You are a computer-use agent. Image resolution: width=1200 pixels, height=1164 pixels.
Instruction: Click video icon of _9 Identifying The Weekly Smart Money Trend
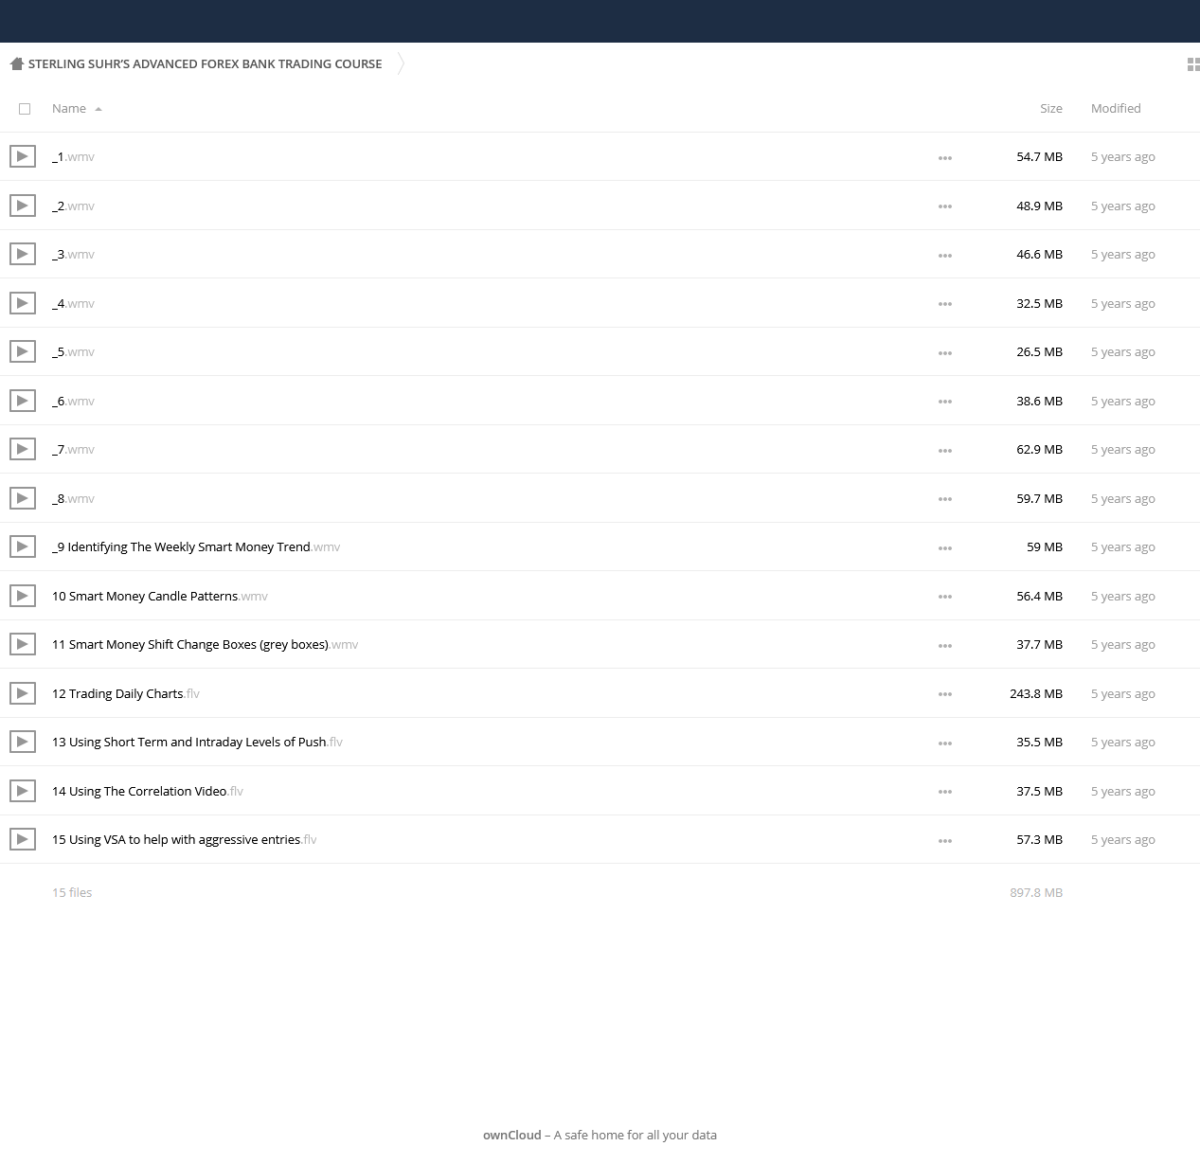(x=22, y=547)
